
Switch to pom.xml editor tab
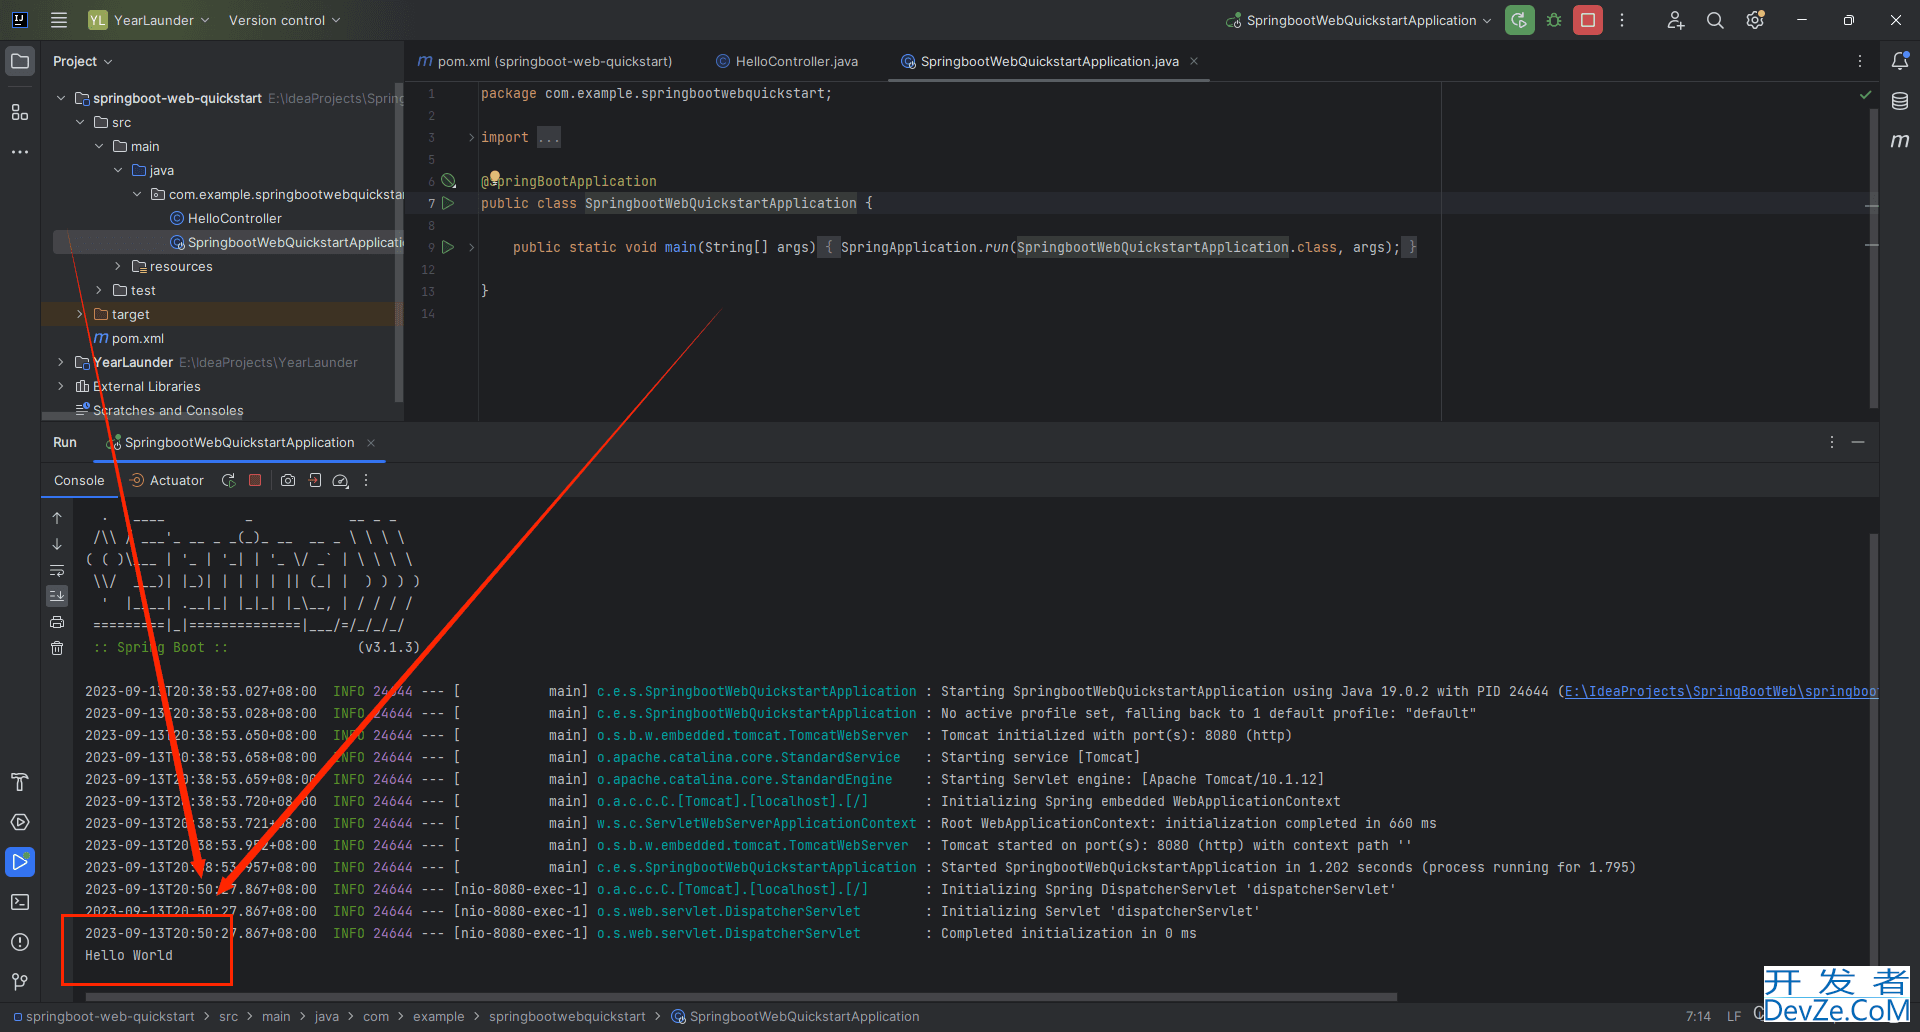(546, 61)
